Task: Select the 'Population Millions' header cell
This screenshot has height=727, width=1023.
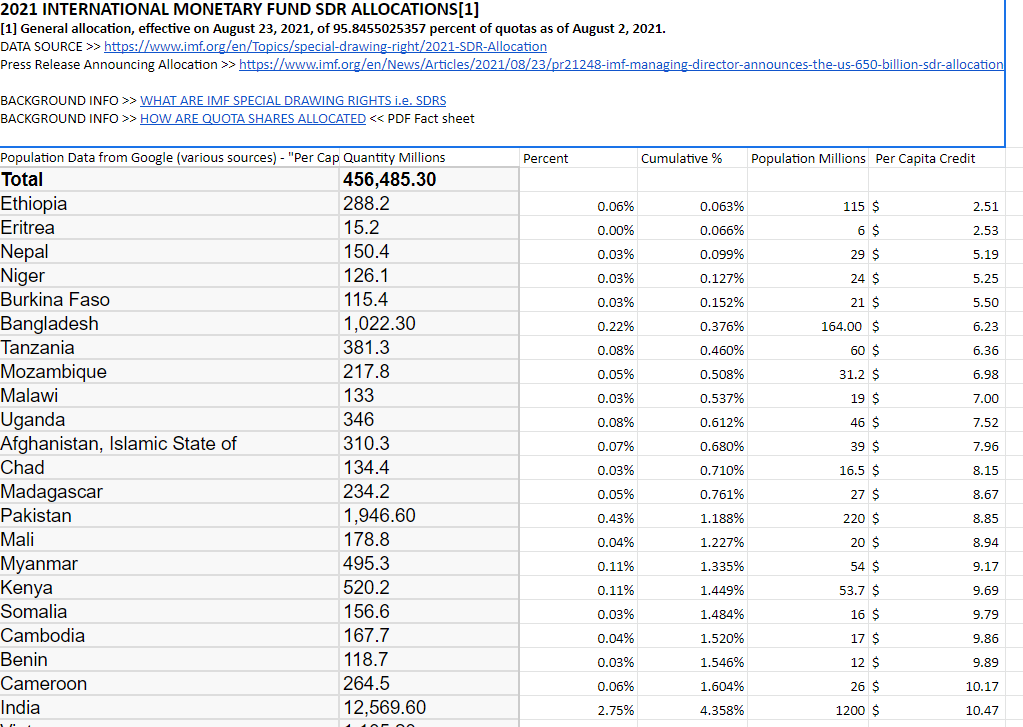Action: (x=808, y=158)
